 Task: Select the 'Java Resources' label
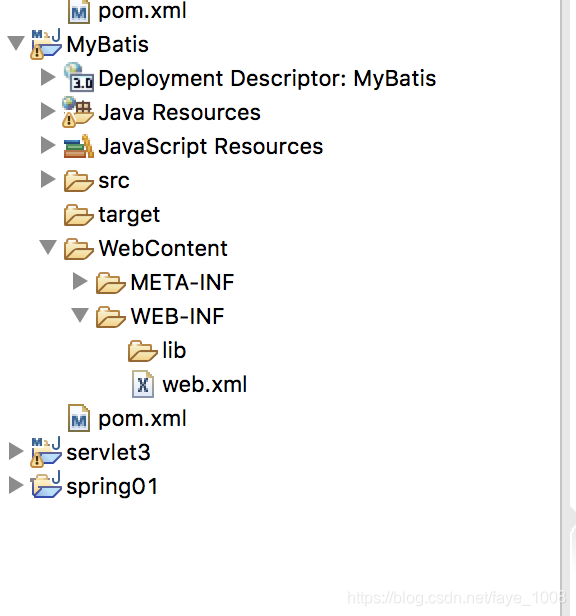point(180,112)
